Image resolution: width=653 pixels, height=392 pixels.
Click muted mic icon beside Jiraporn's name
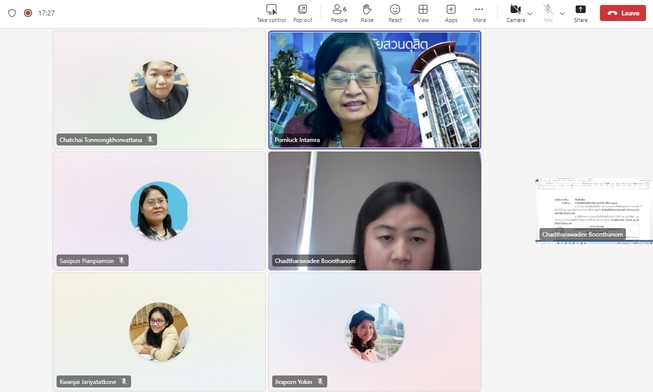(320, 382)
